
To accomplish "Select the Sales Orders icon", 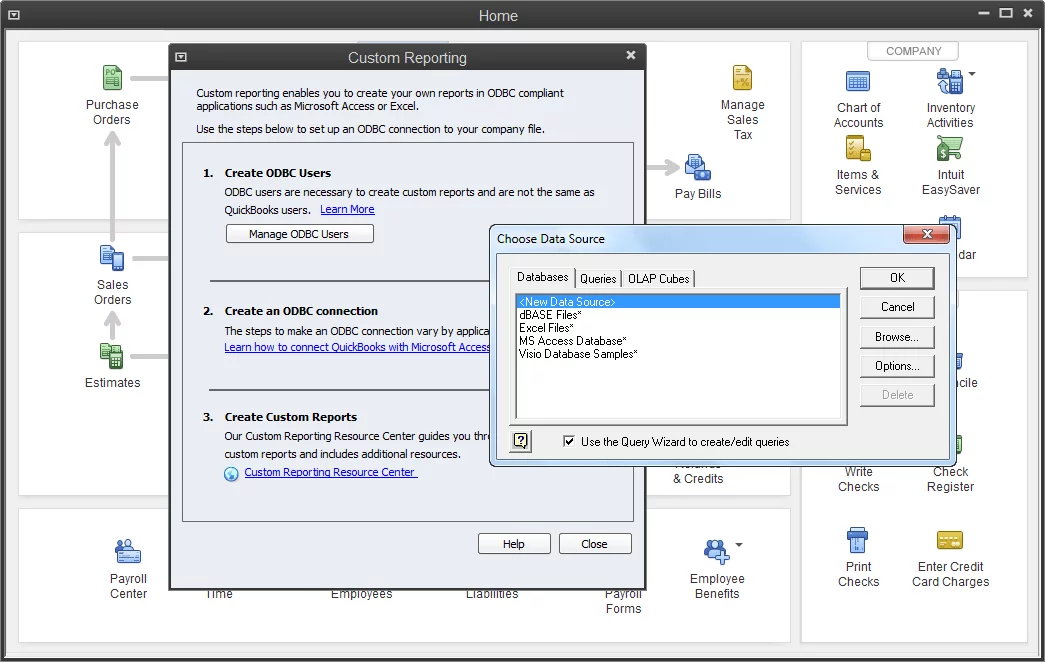I will point(112,258).
